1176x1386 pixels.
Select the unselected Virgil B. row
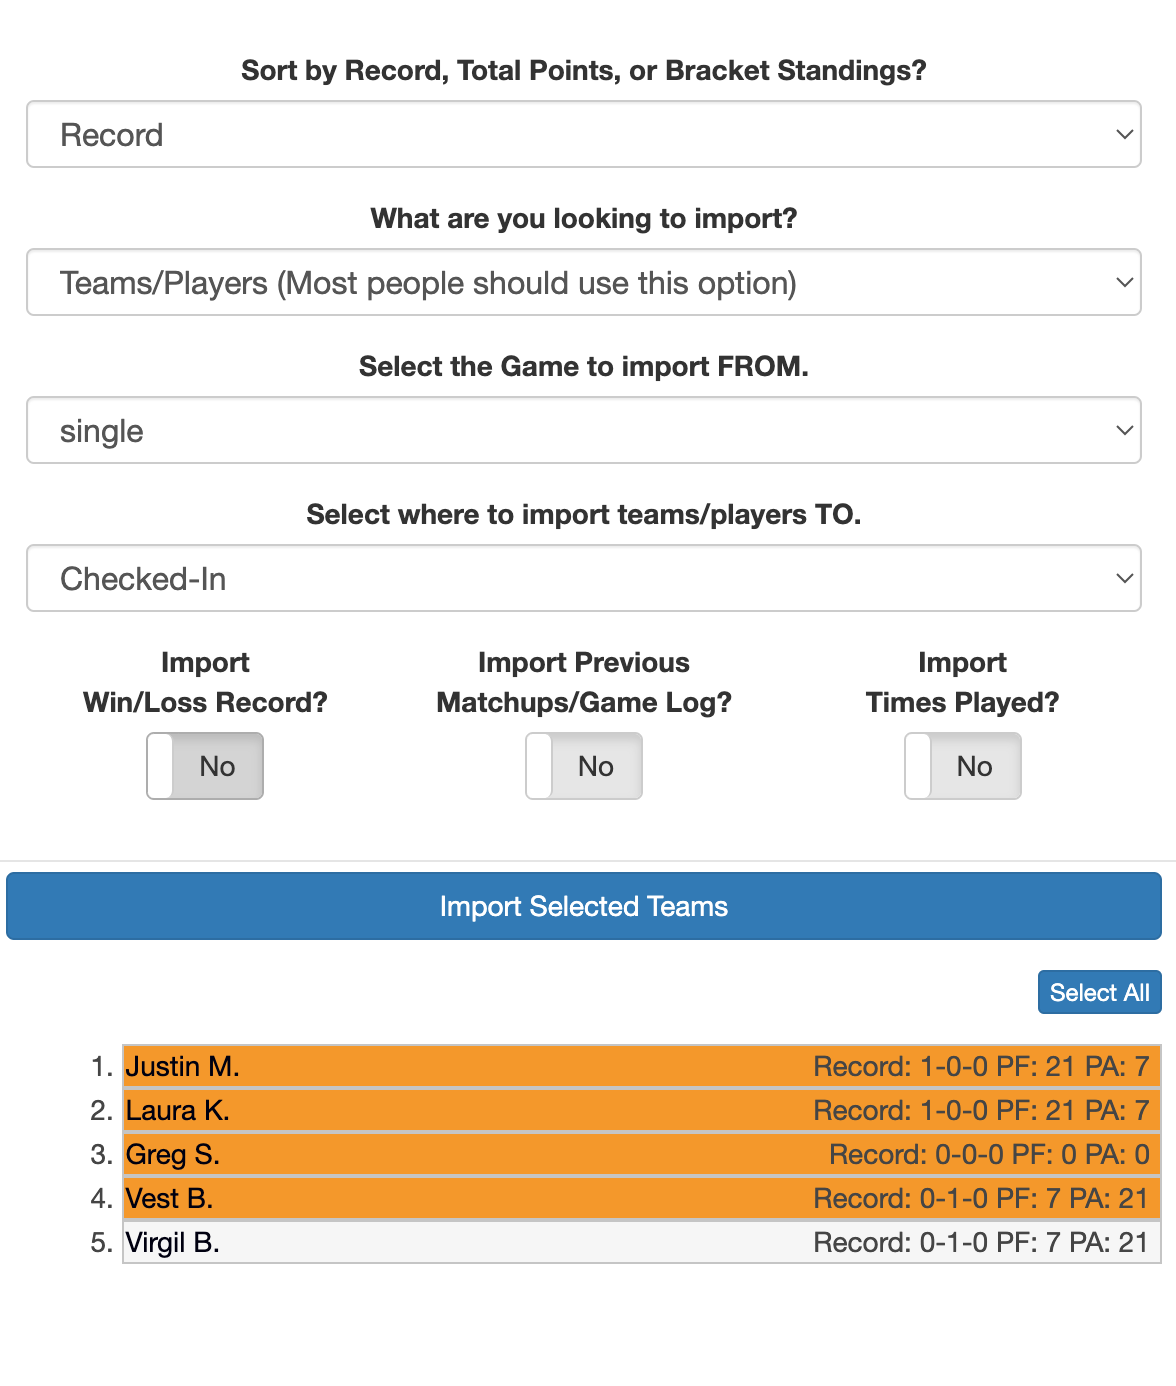click(641, 1242)
